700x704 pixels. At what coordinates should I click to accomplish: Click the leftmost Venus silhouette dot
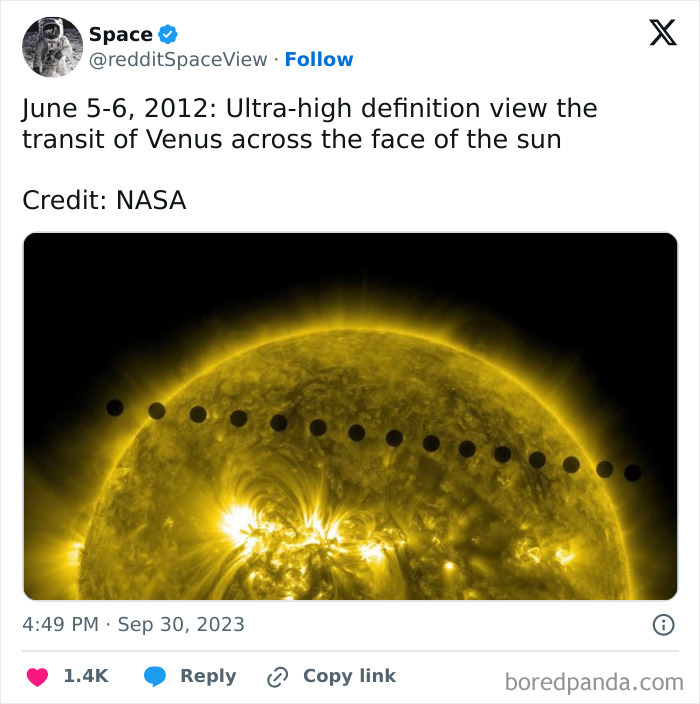(x=115, y=407)
